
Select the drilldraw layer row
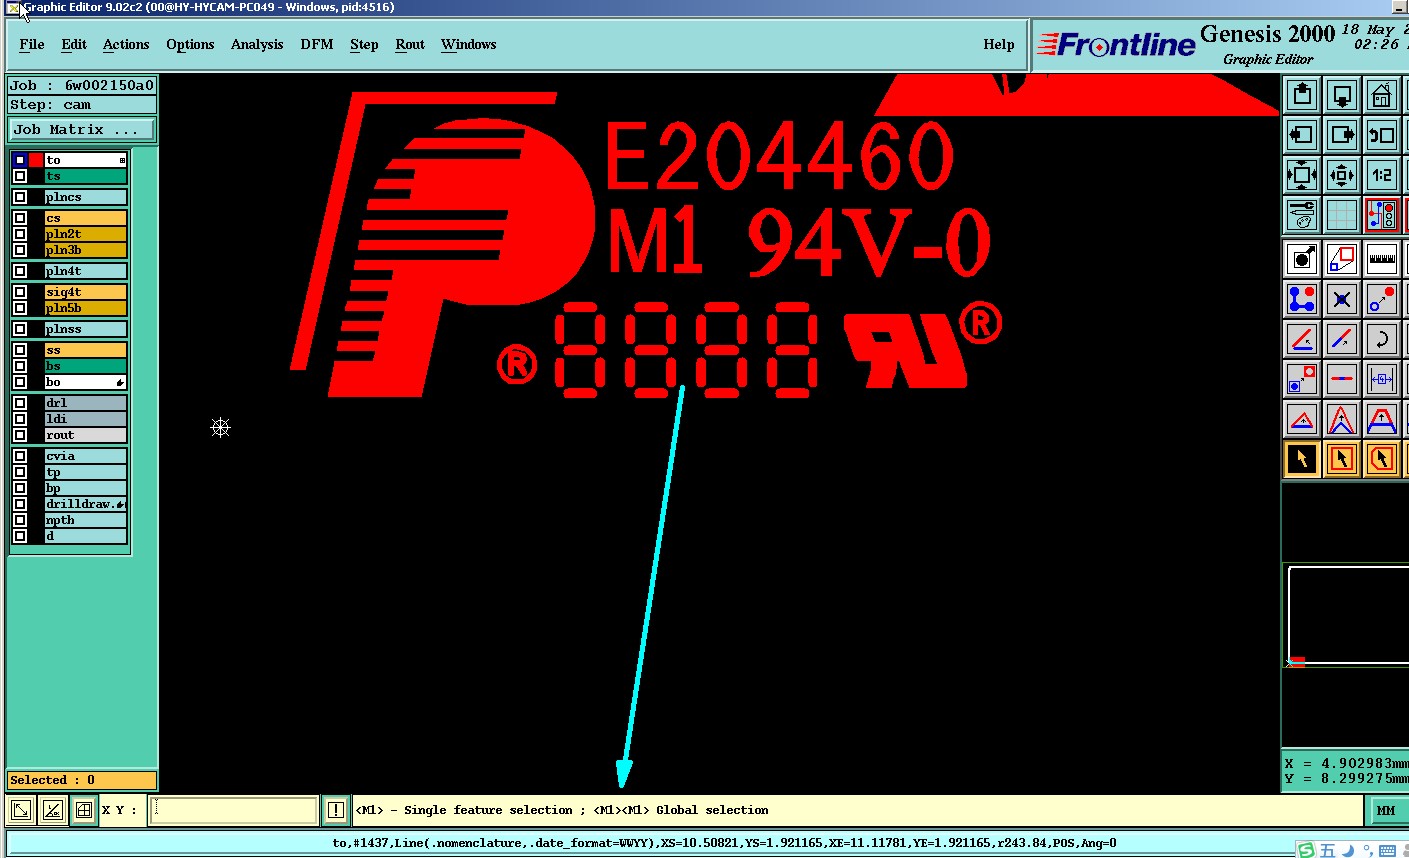click(85, 504)
